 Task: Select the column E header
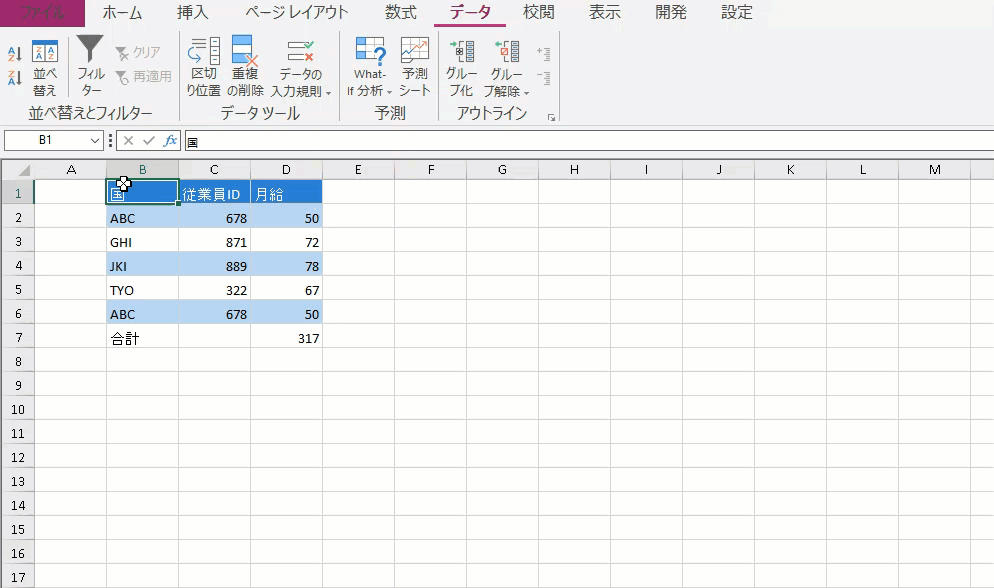pos(358,170)
